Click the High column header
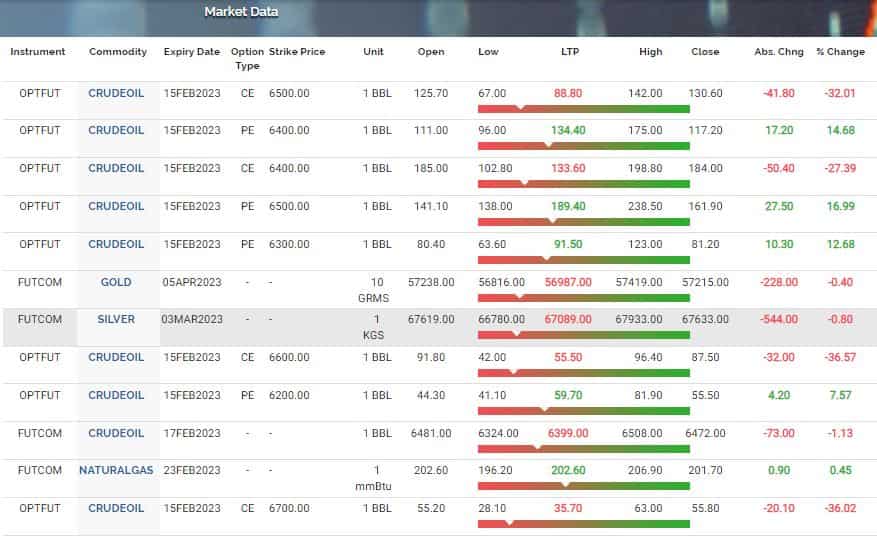The width and height of the screenshot is (877, 536). click(650, 51)
